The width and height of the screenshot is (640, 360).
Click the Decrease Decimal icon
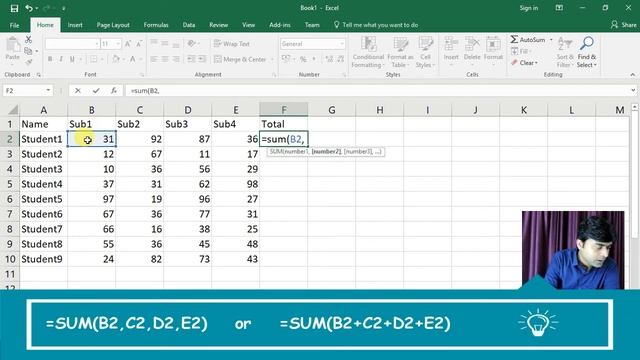[340, 59]
